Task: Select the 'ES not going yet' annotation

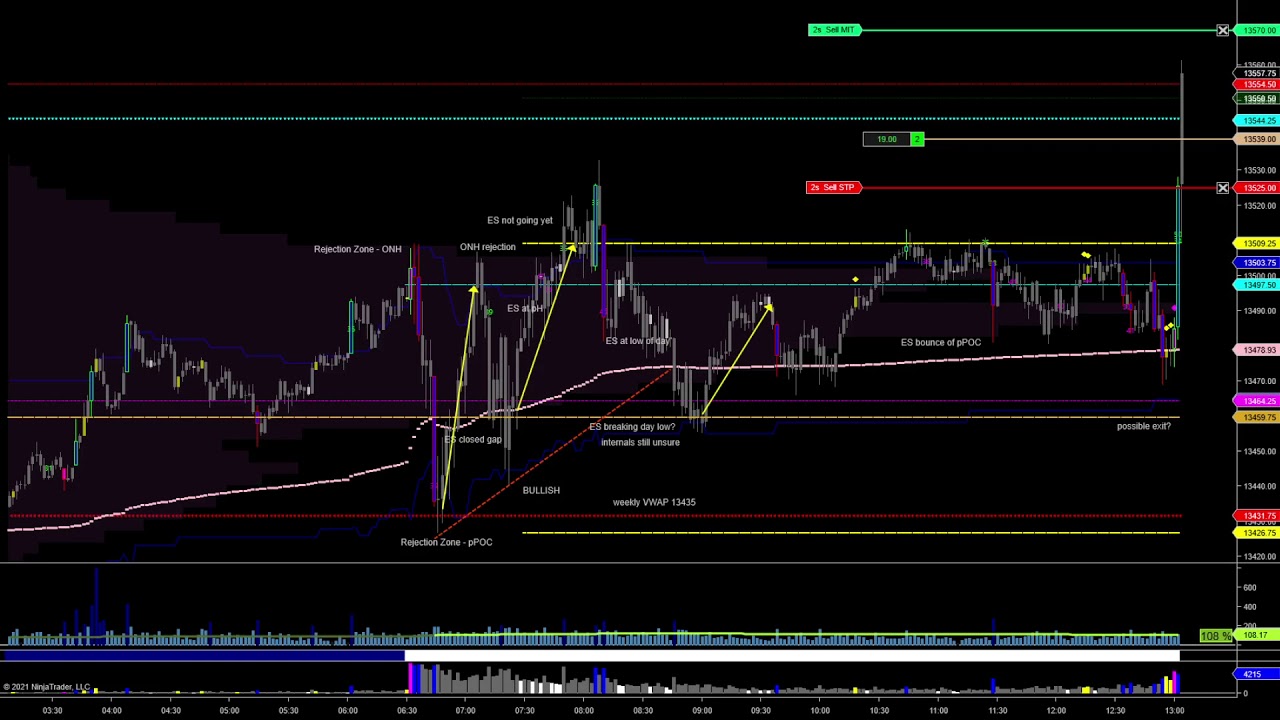Action: [x=520, y=220]
